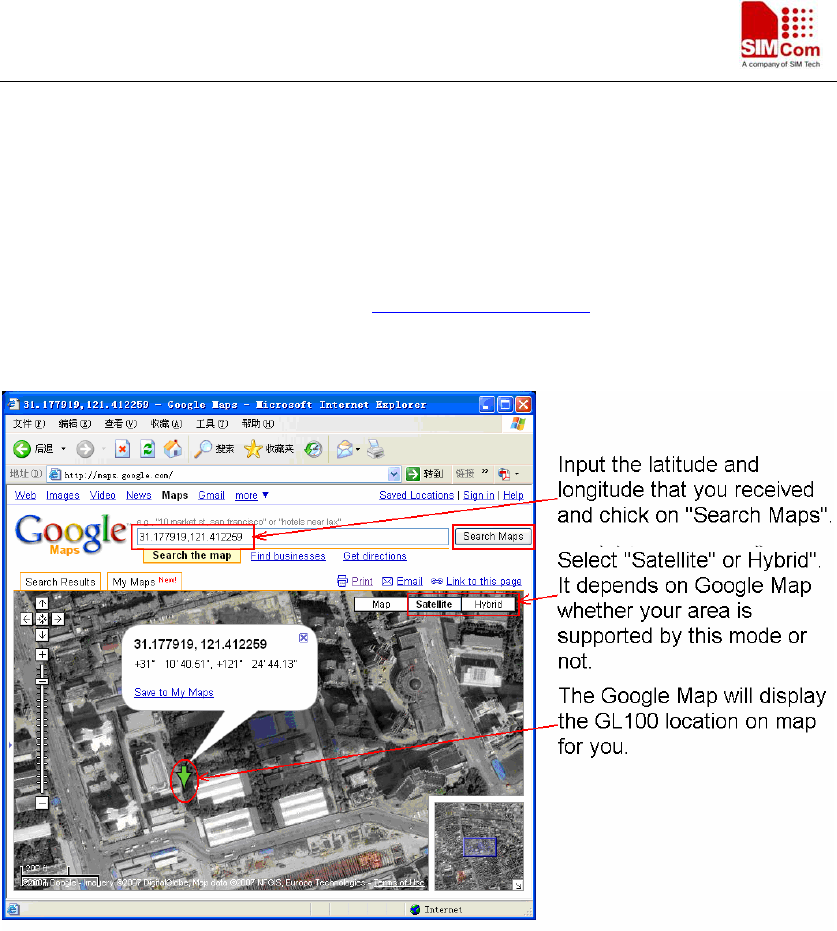Viewport: 837px width, 931px height.
Task: Expand the Mail icon dropdown arrow
Action: click(358, 449)
